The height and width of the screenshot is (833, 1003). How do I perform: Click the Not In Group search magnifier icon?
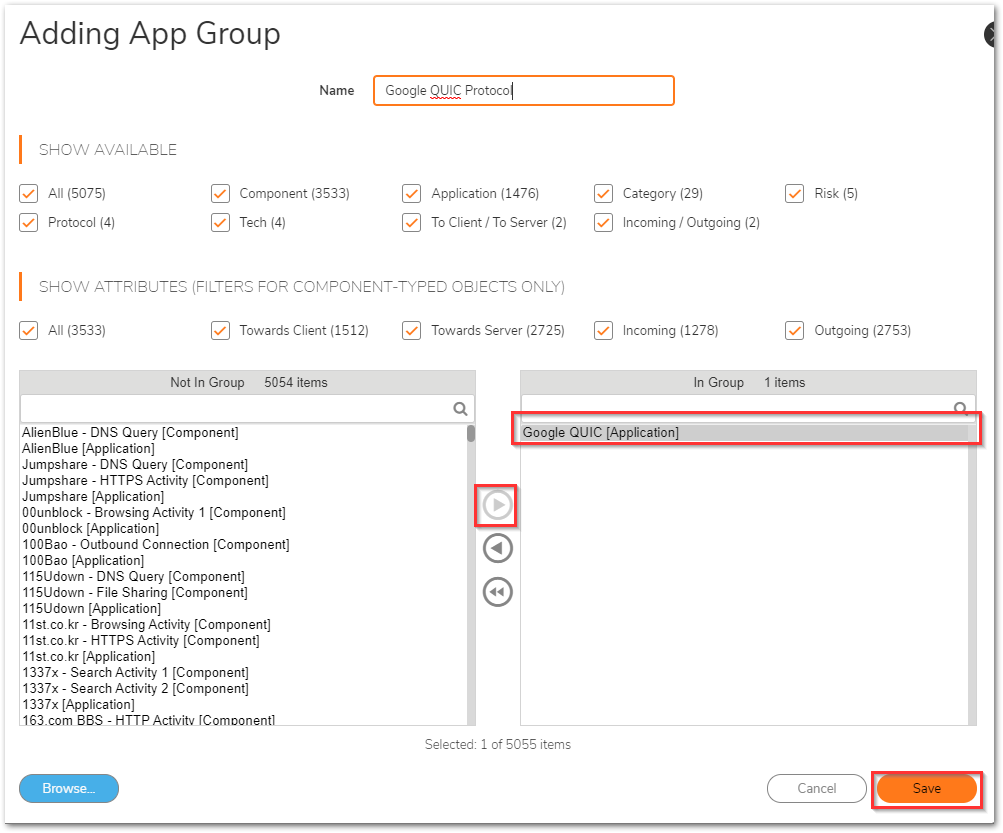[x=460, y=408]
